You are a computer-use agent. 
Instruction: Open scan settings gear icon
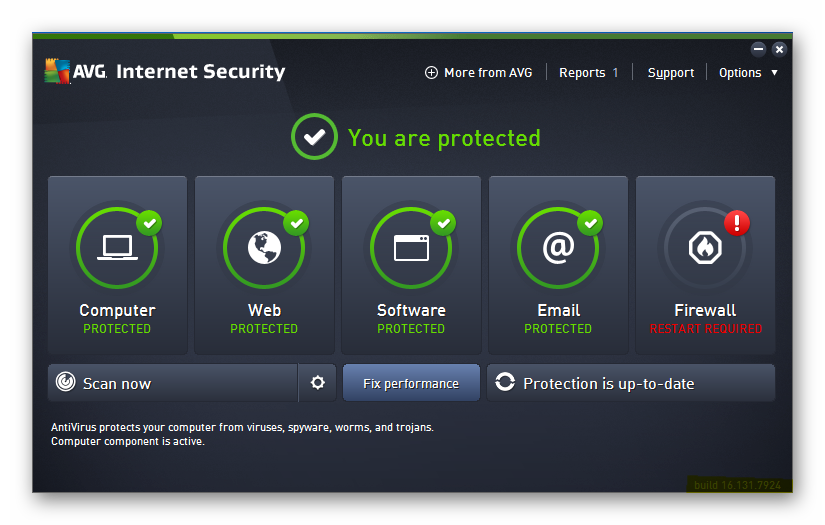point(317,382)
